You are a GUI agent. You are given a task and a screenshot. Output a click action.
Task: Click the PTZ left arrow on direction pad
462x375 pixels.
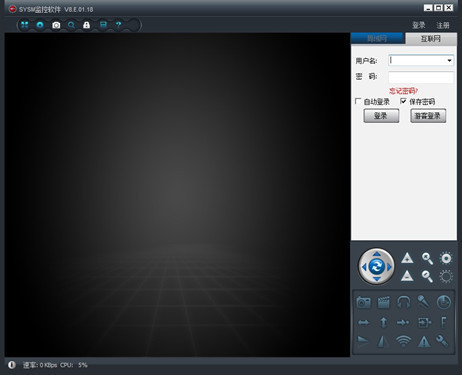click(364, 267)
